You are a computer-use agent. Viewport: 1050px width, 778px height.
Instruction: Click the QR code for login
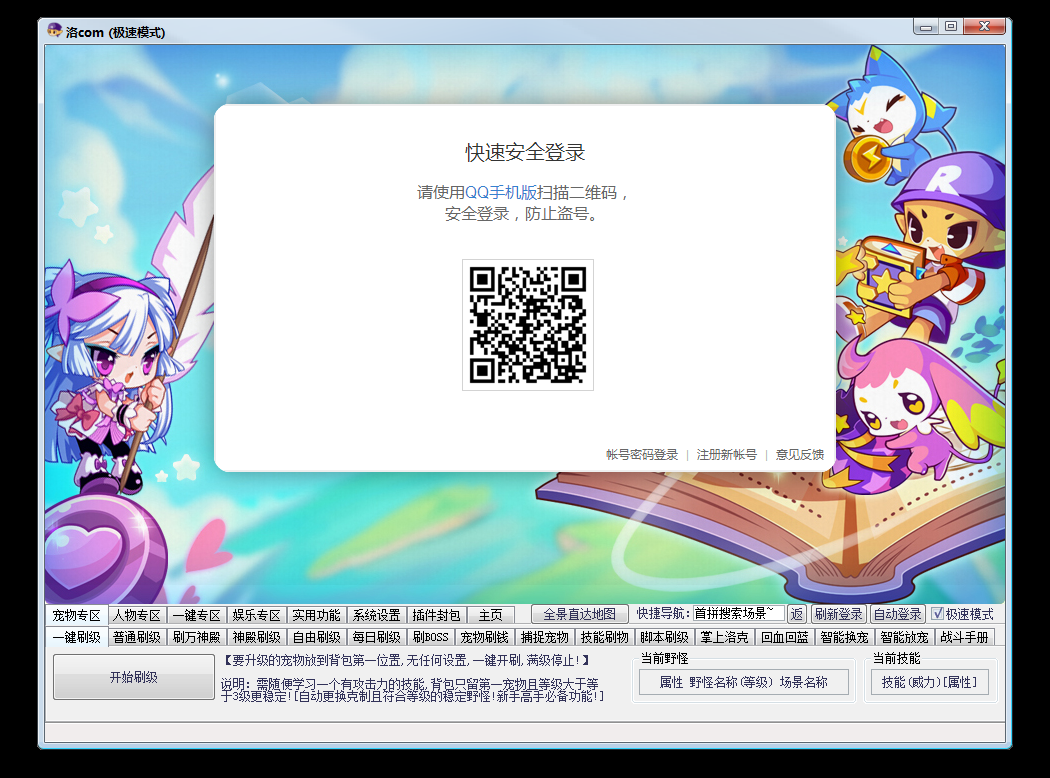[528, 325]
